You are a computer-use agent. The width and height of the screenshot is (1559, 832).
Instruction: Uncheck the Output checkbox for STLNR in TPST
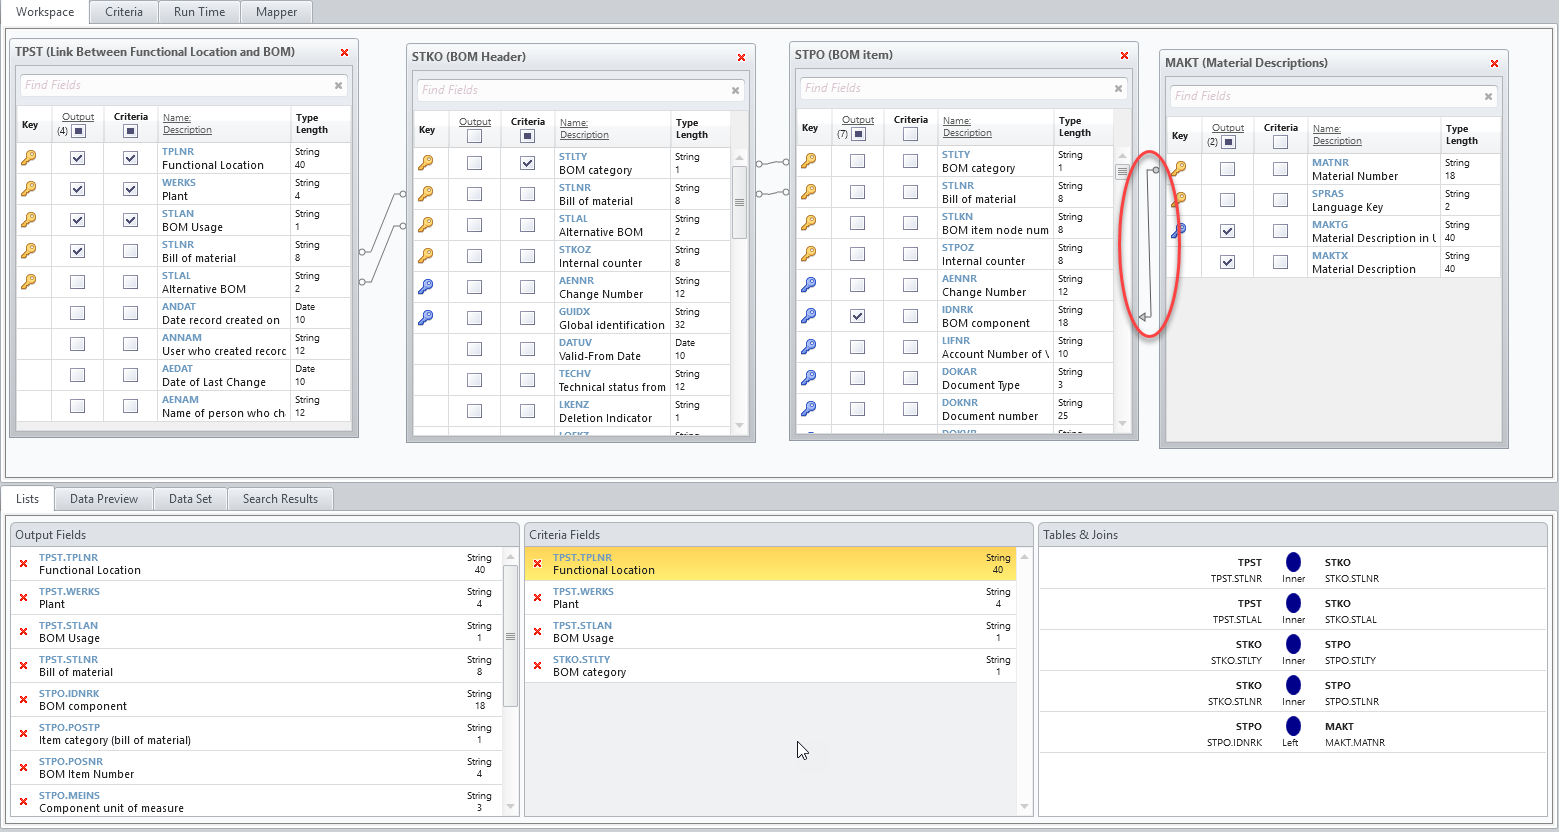[78, 251]
